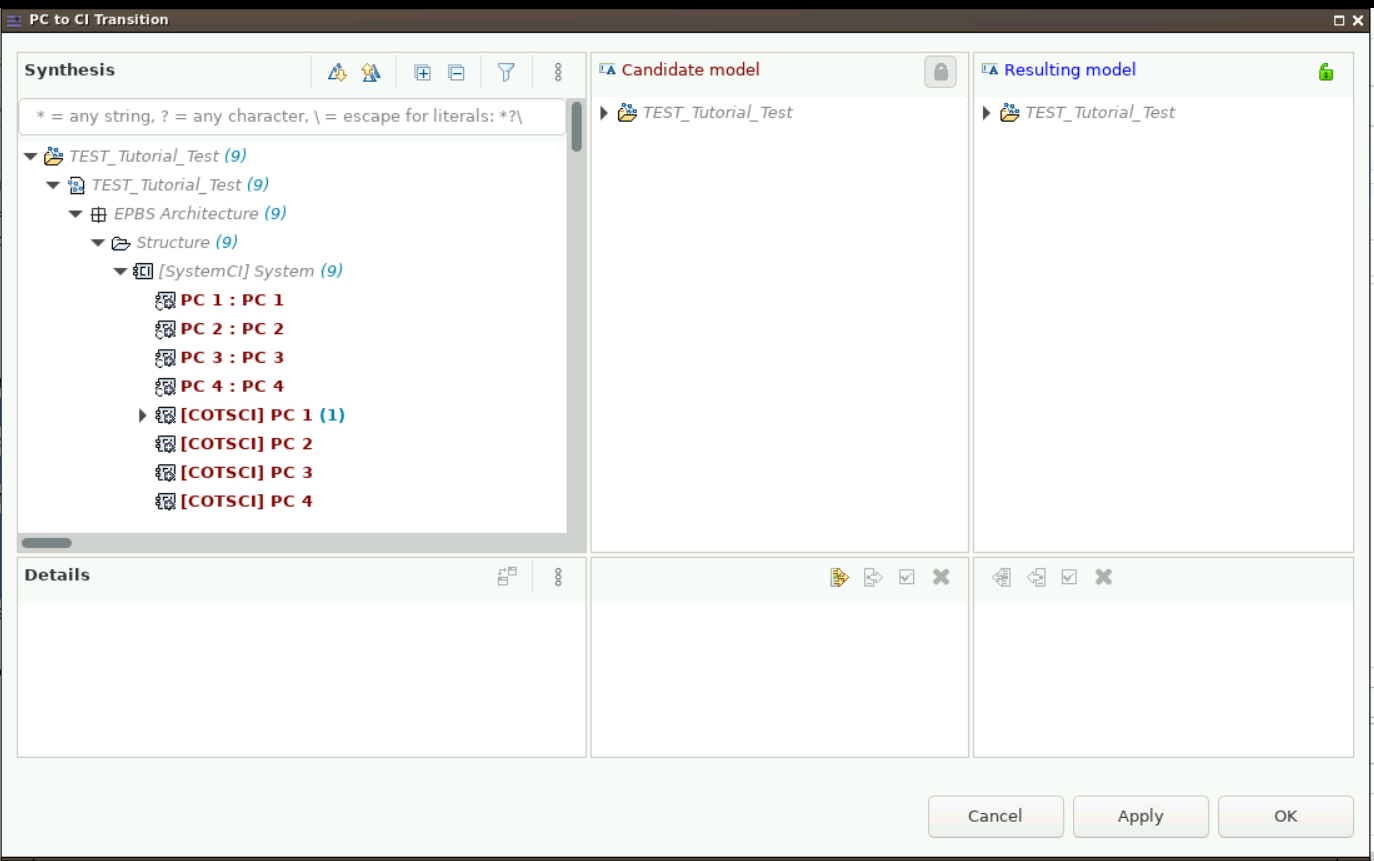
Task: Collapse the second TEST_Tutorial_Test model node
Action: tap(53, 185)
